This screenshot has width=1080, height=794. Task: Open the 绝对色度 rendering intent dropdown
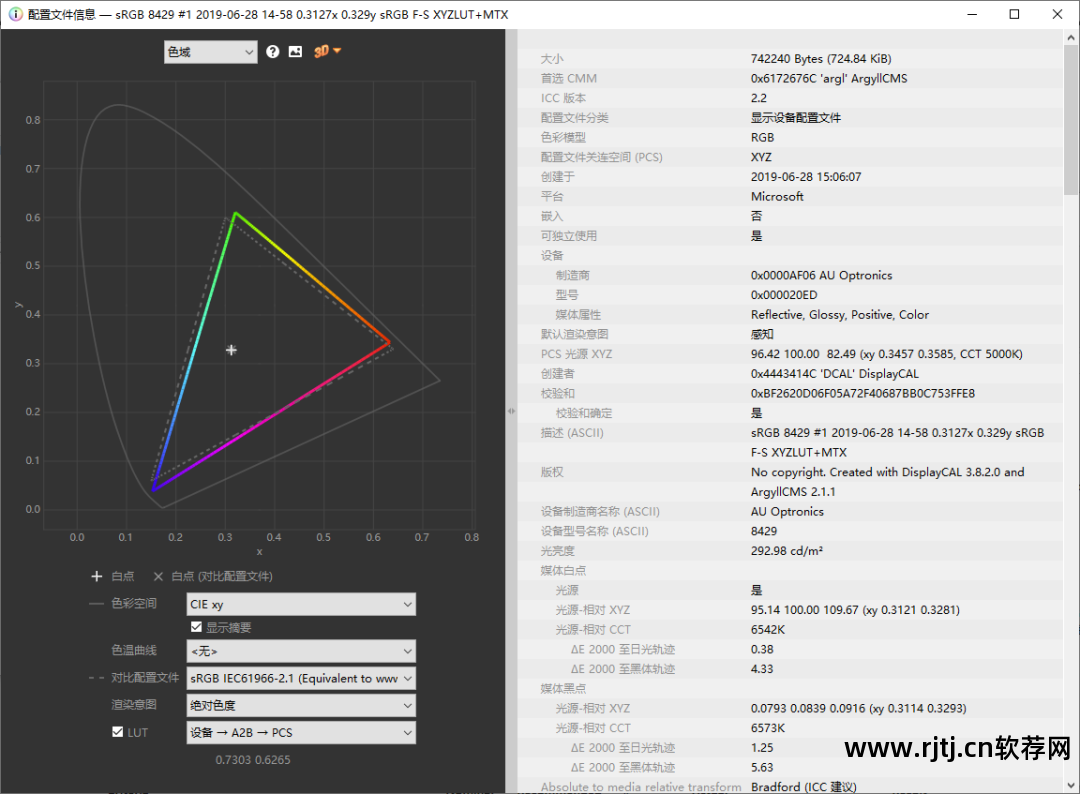(301, 705)
